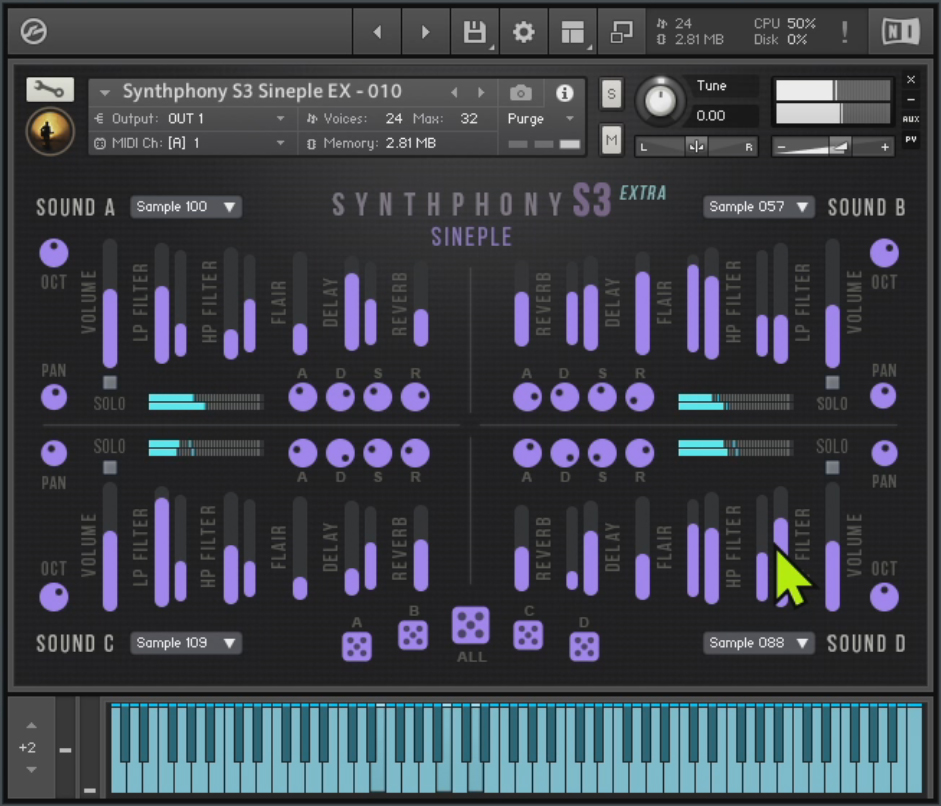
Task: Click the NI logo icon
Action: 900,31
